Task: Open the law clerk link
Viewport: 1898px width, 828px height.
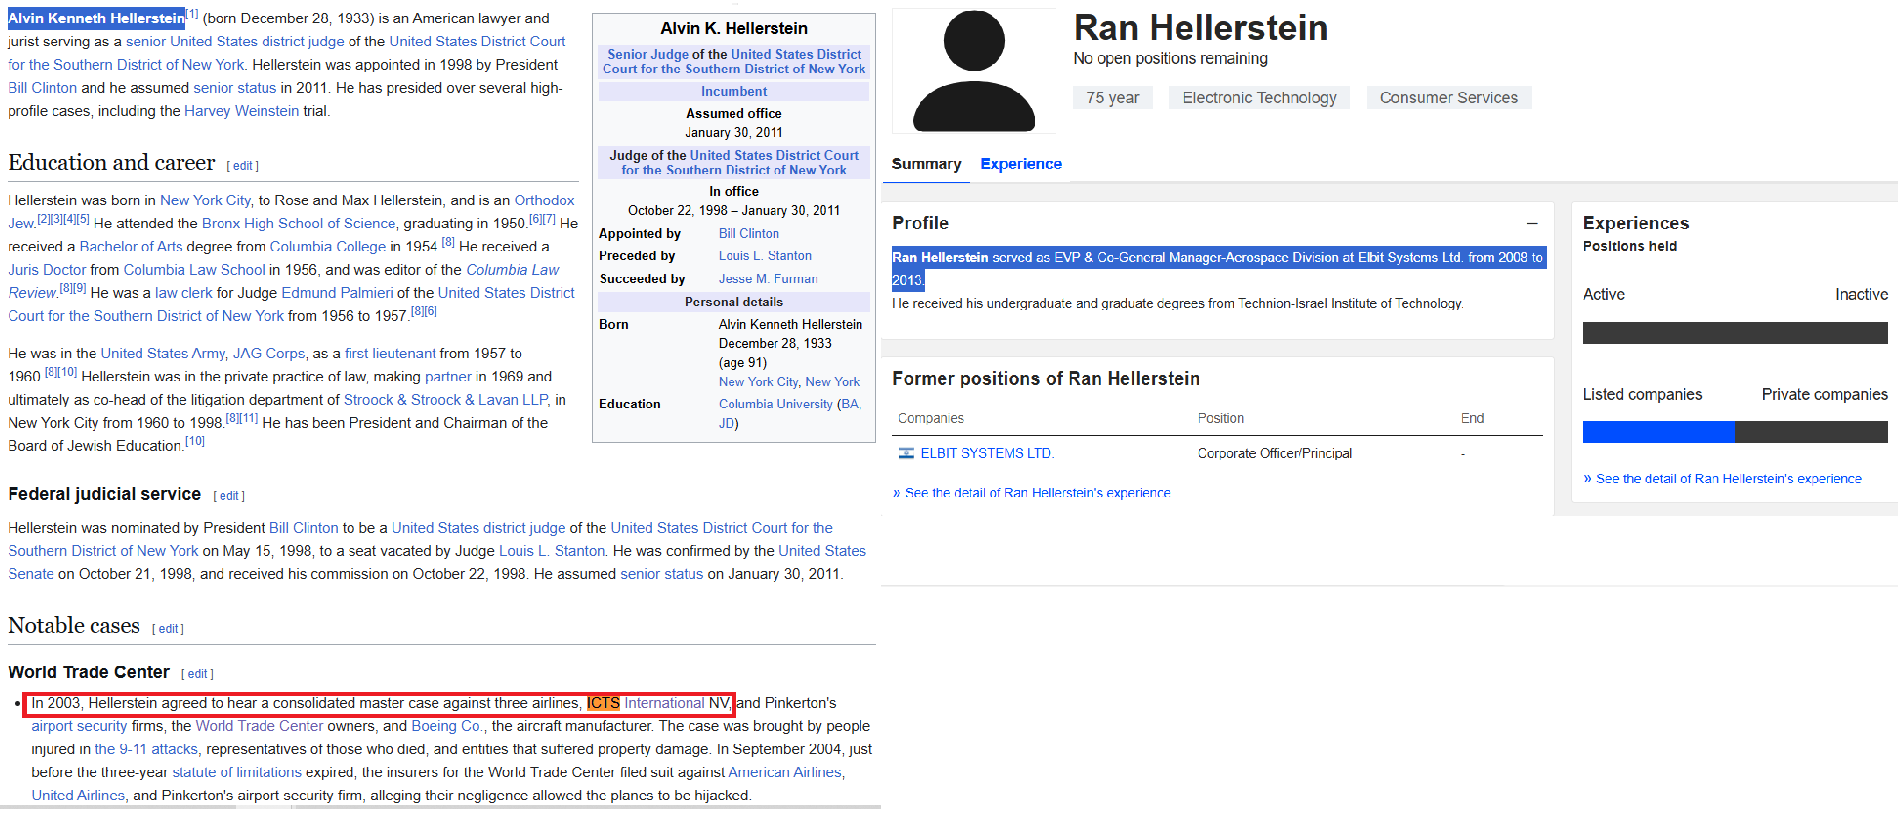Action: click(184, 292)
